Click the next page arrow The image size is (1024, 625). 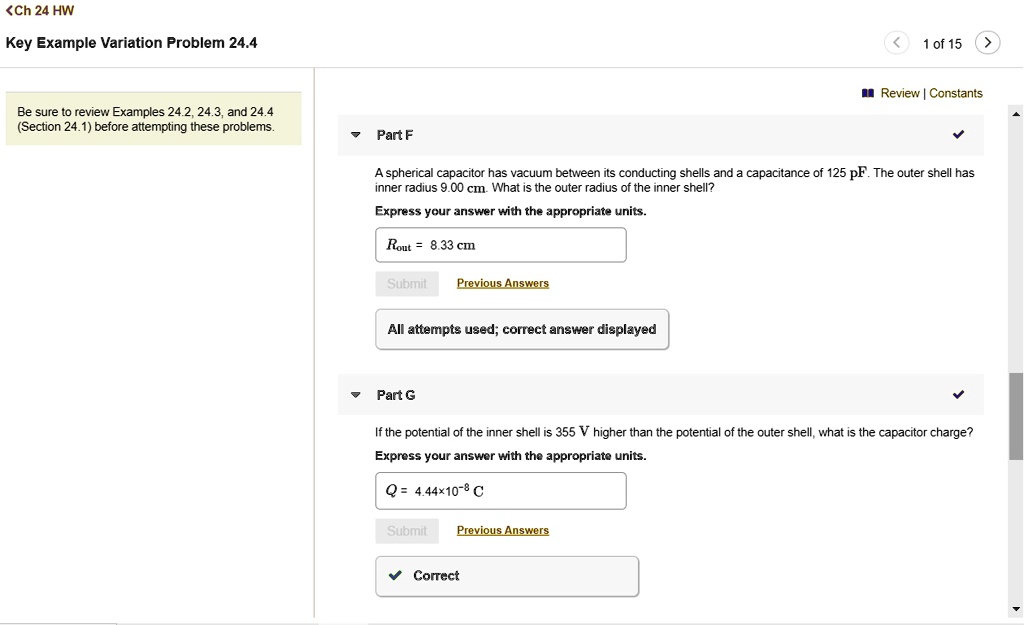click(987, 43)
